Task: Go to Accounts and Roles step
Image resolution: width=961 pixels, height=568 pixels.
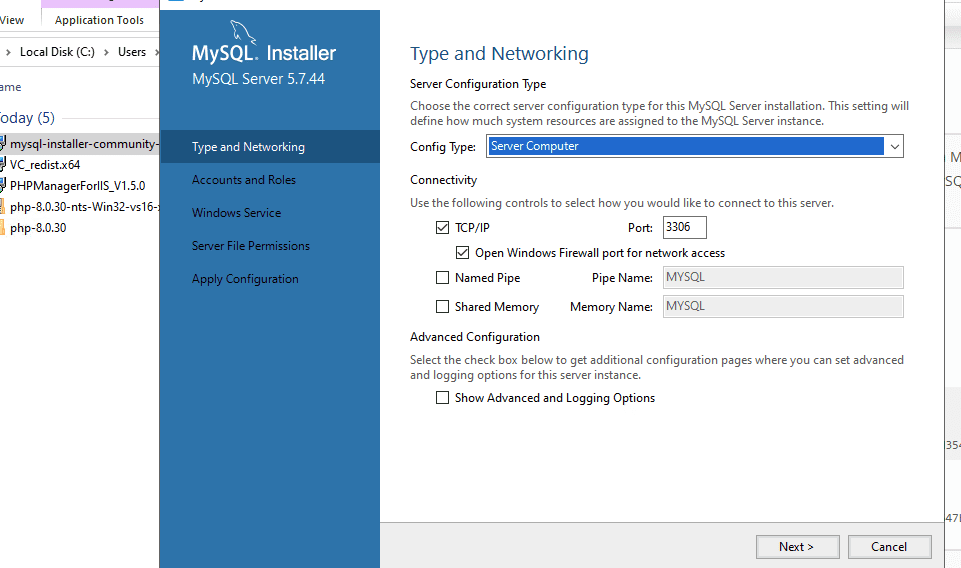Action: 244,180
